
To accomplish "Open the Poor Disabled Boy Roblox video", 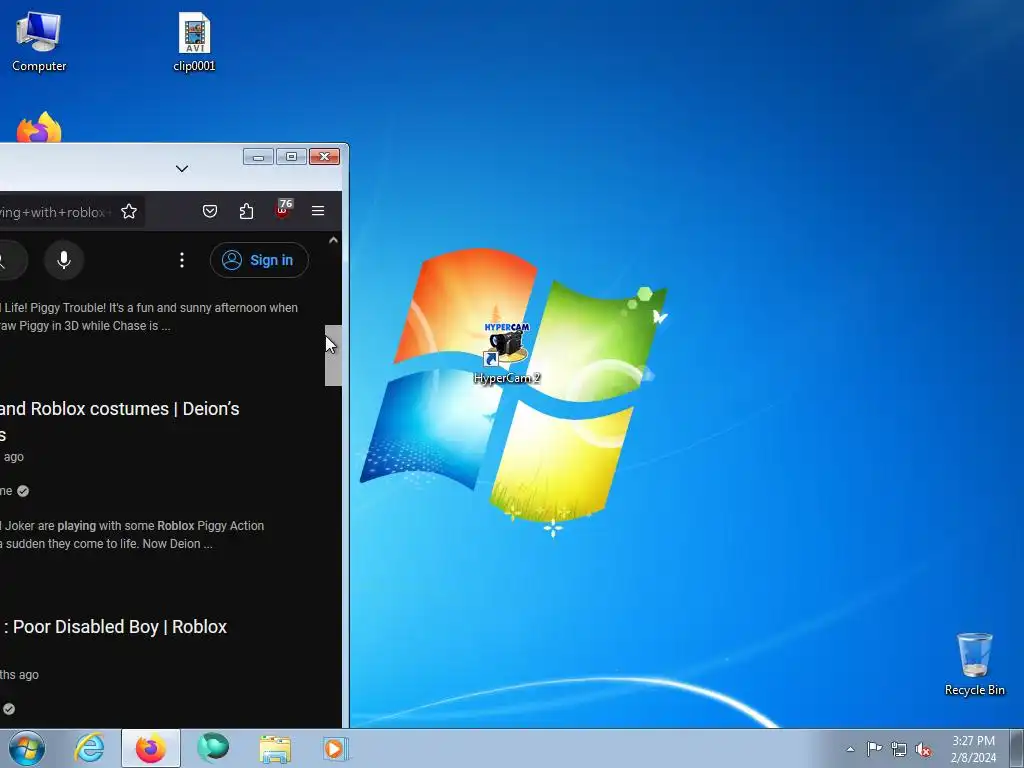I will [114, 626].
